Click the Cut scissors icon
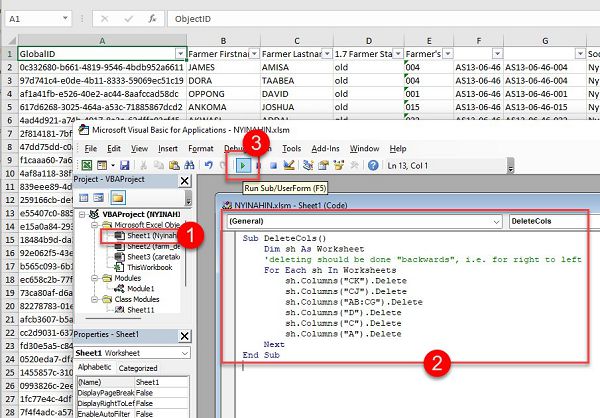The image size is (600, 418). click(x=144, y=165)
